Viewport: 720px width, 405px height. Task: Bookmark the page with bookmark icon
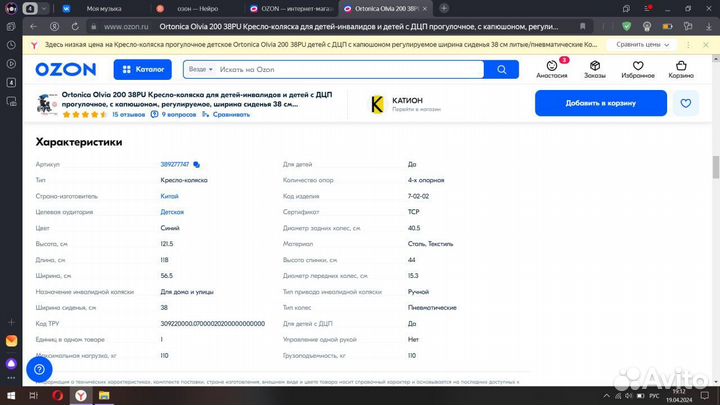(x=582, y=27)
